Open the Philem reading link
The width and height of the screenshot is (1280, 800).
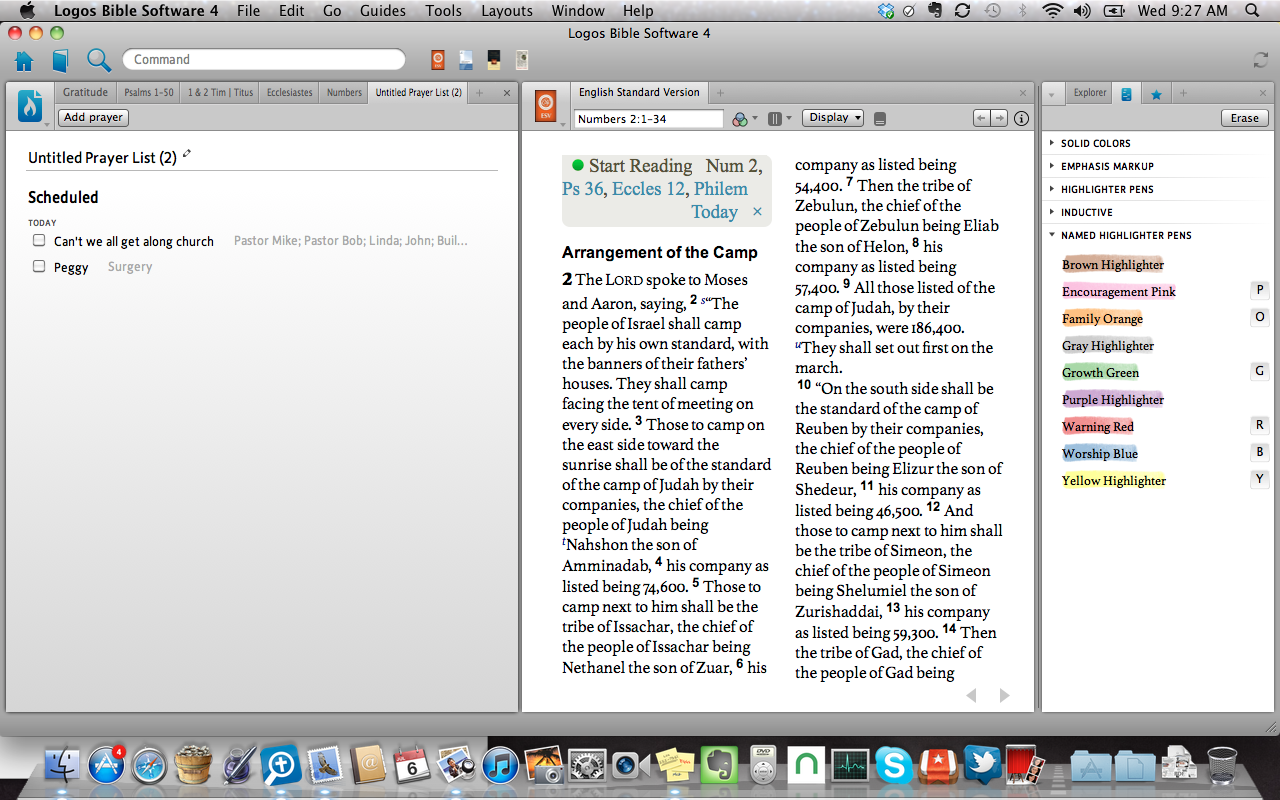coord(720,189)
